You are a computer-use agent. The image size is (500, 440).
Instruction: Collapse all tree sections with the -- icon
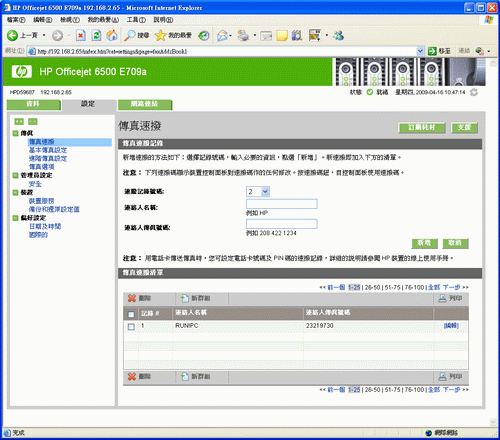coord(33,122)
